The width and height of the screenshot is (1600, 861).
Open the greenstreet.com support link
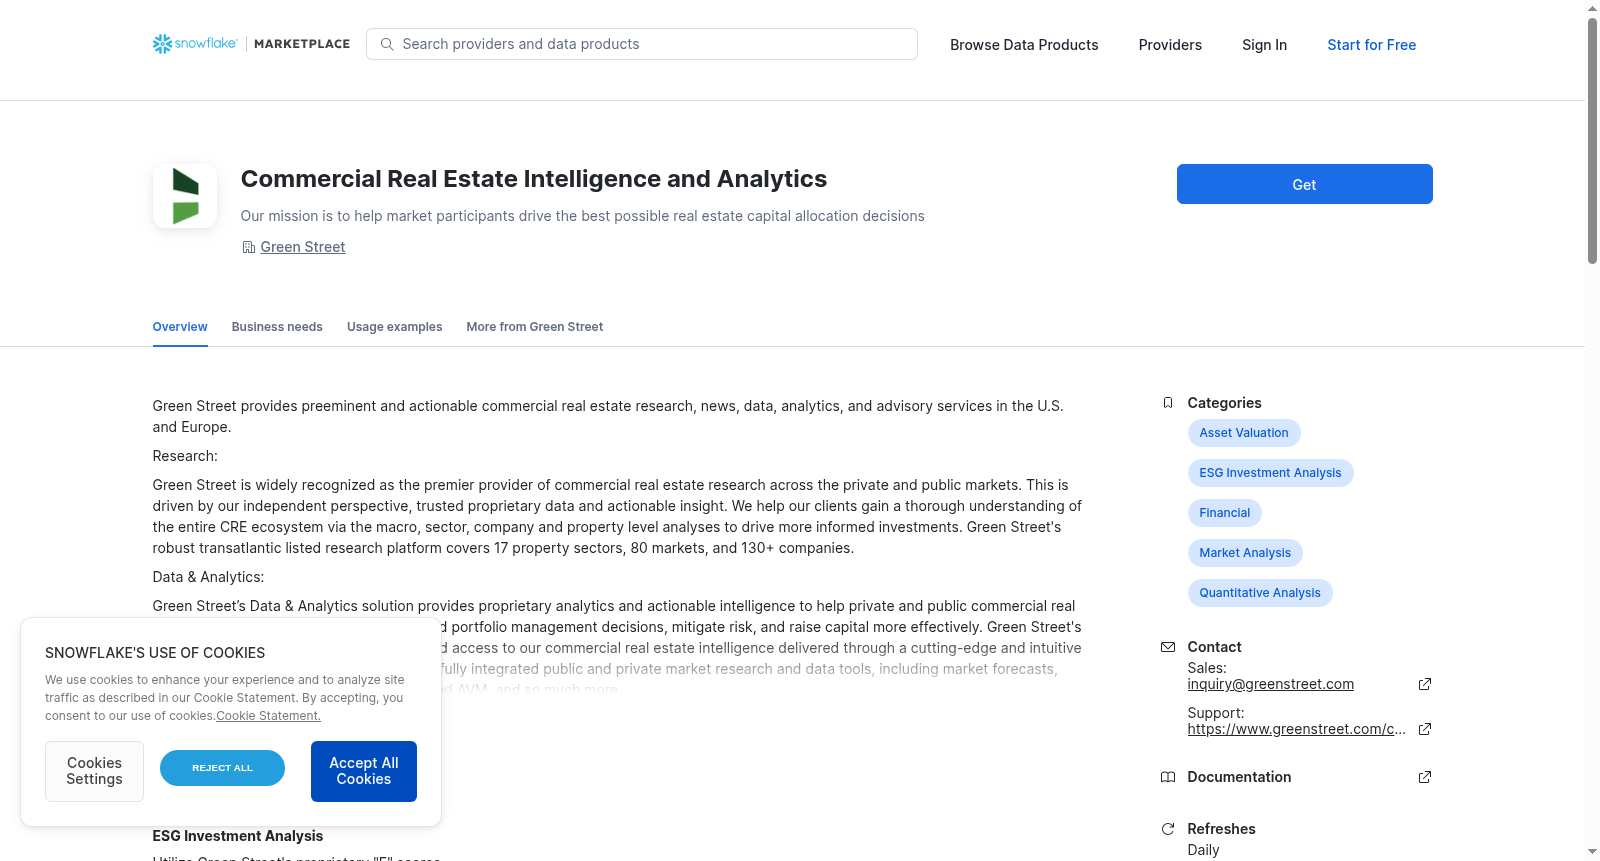click(x=1297, y=729)
